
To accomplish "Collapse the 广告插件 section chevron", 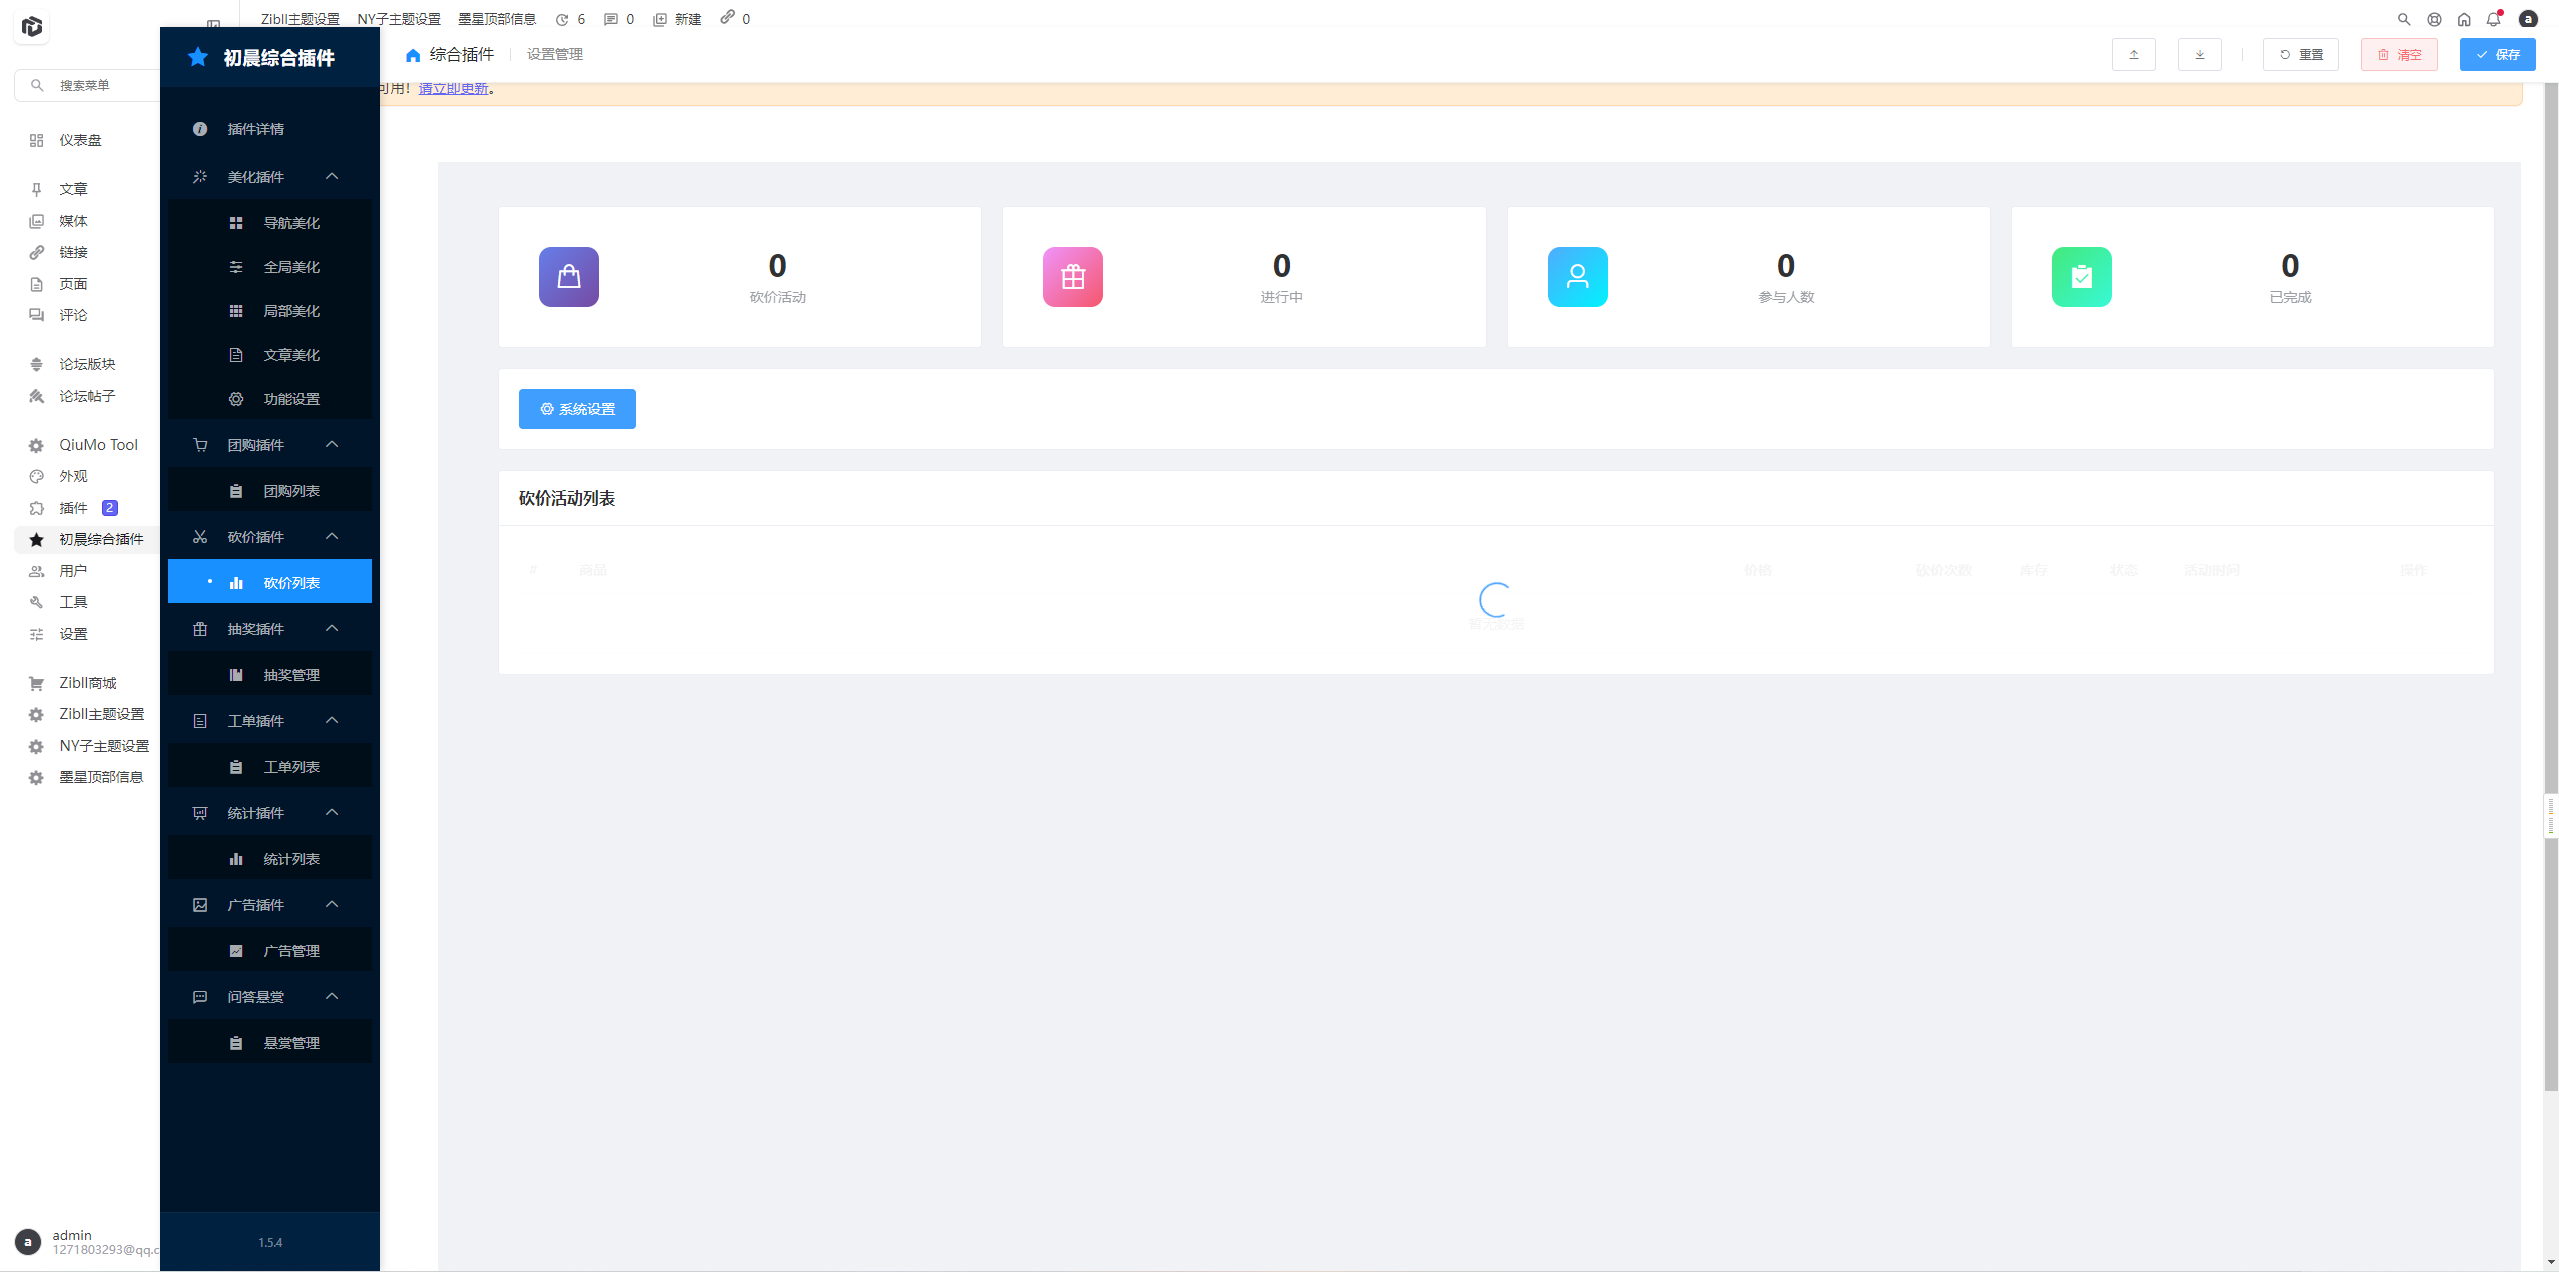I will [332, 905].
